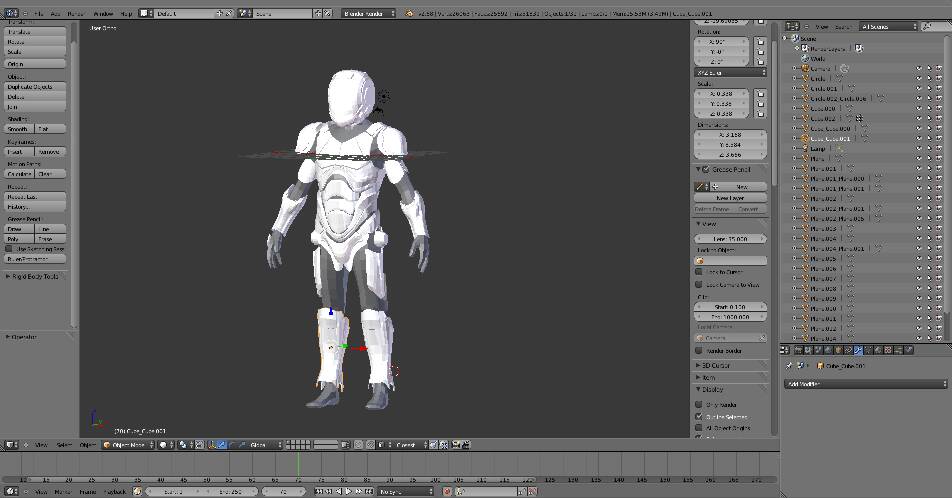Open outliner editor type icon

click(792, 26)
